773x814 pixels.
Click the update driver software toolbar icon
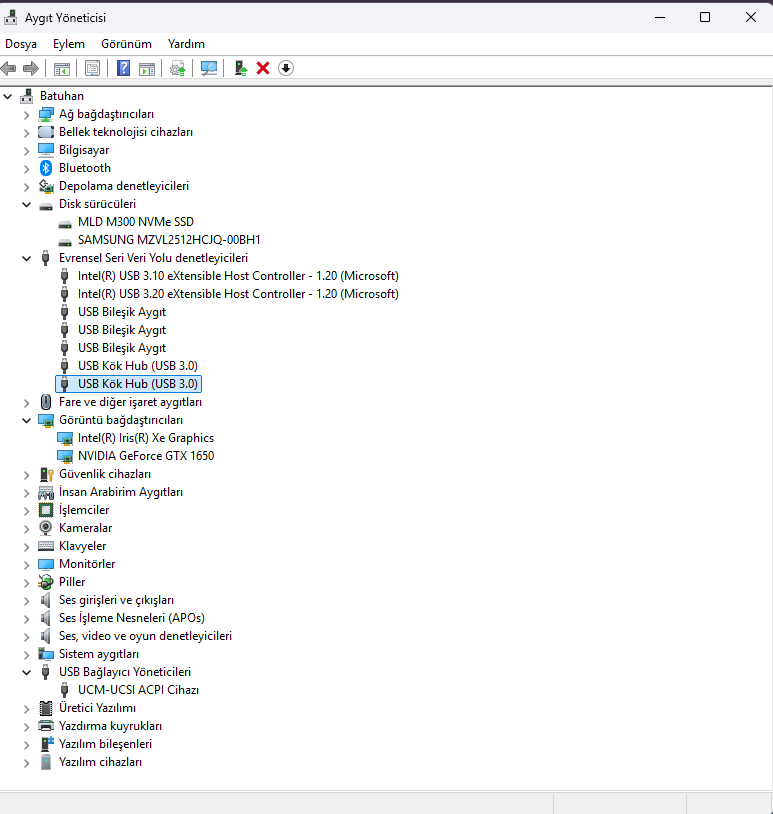coord(178,68)
